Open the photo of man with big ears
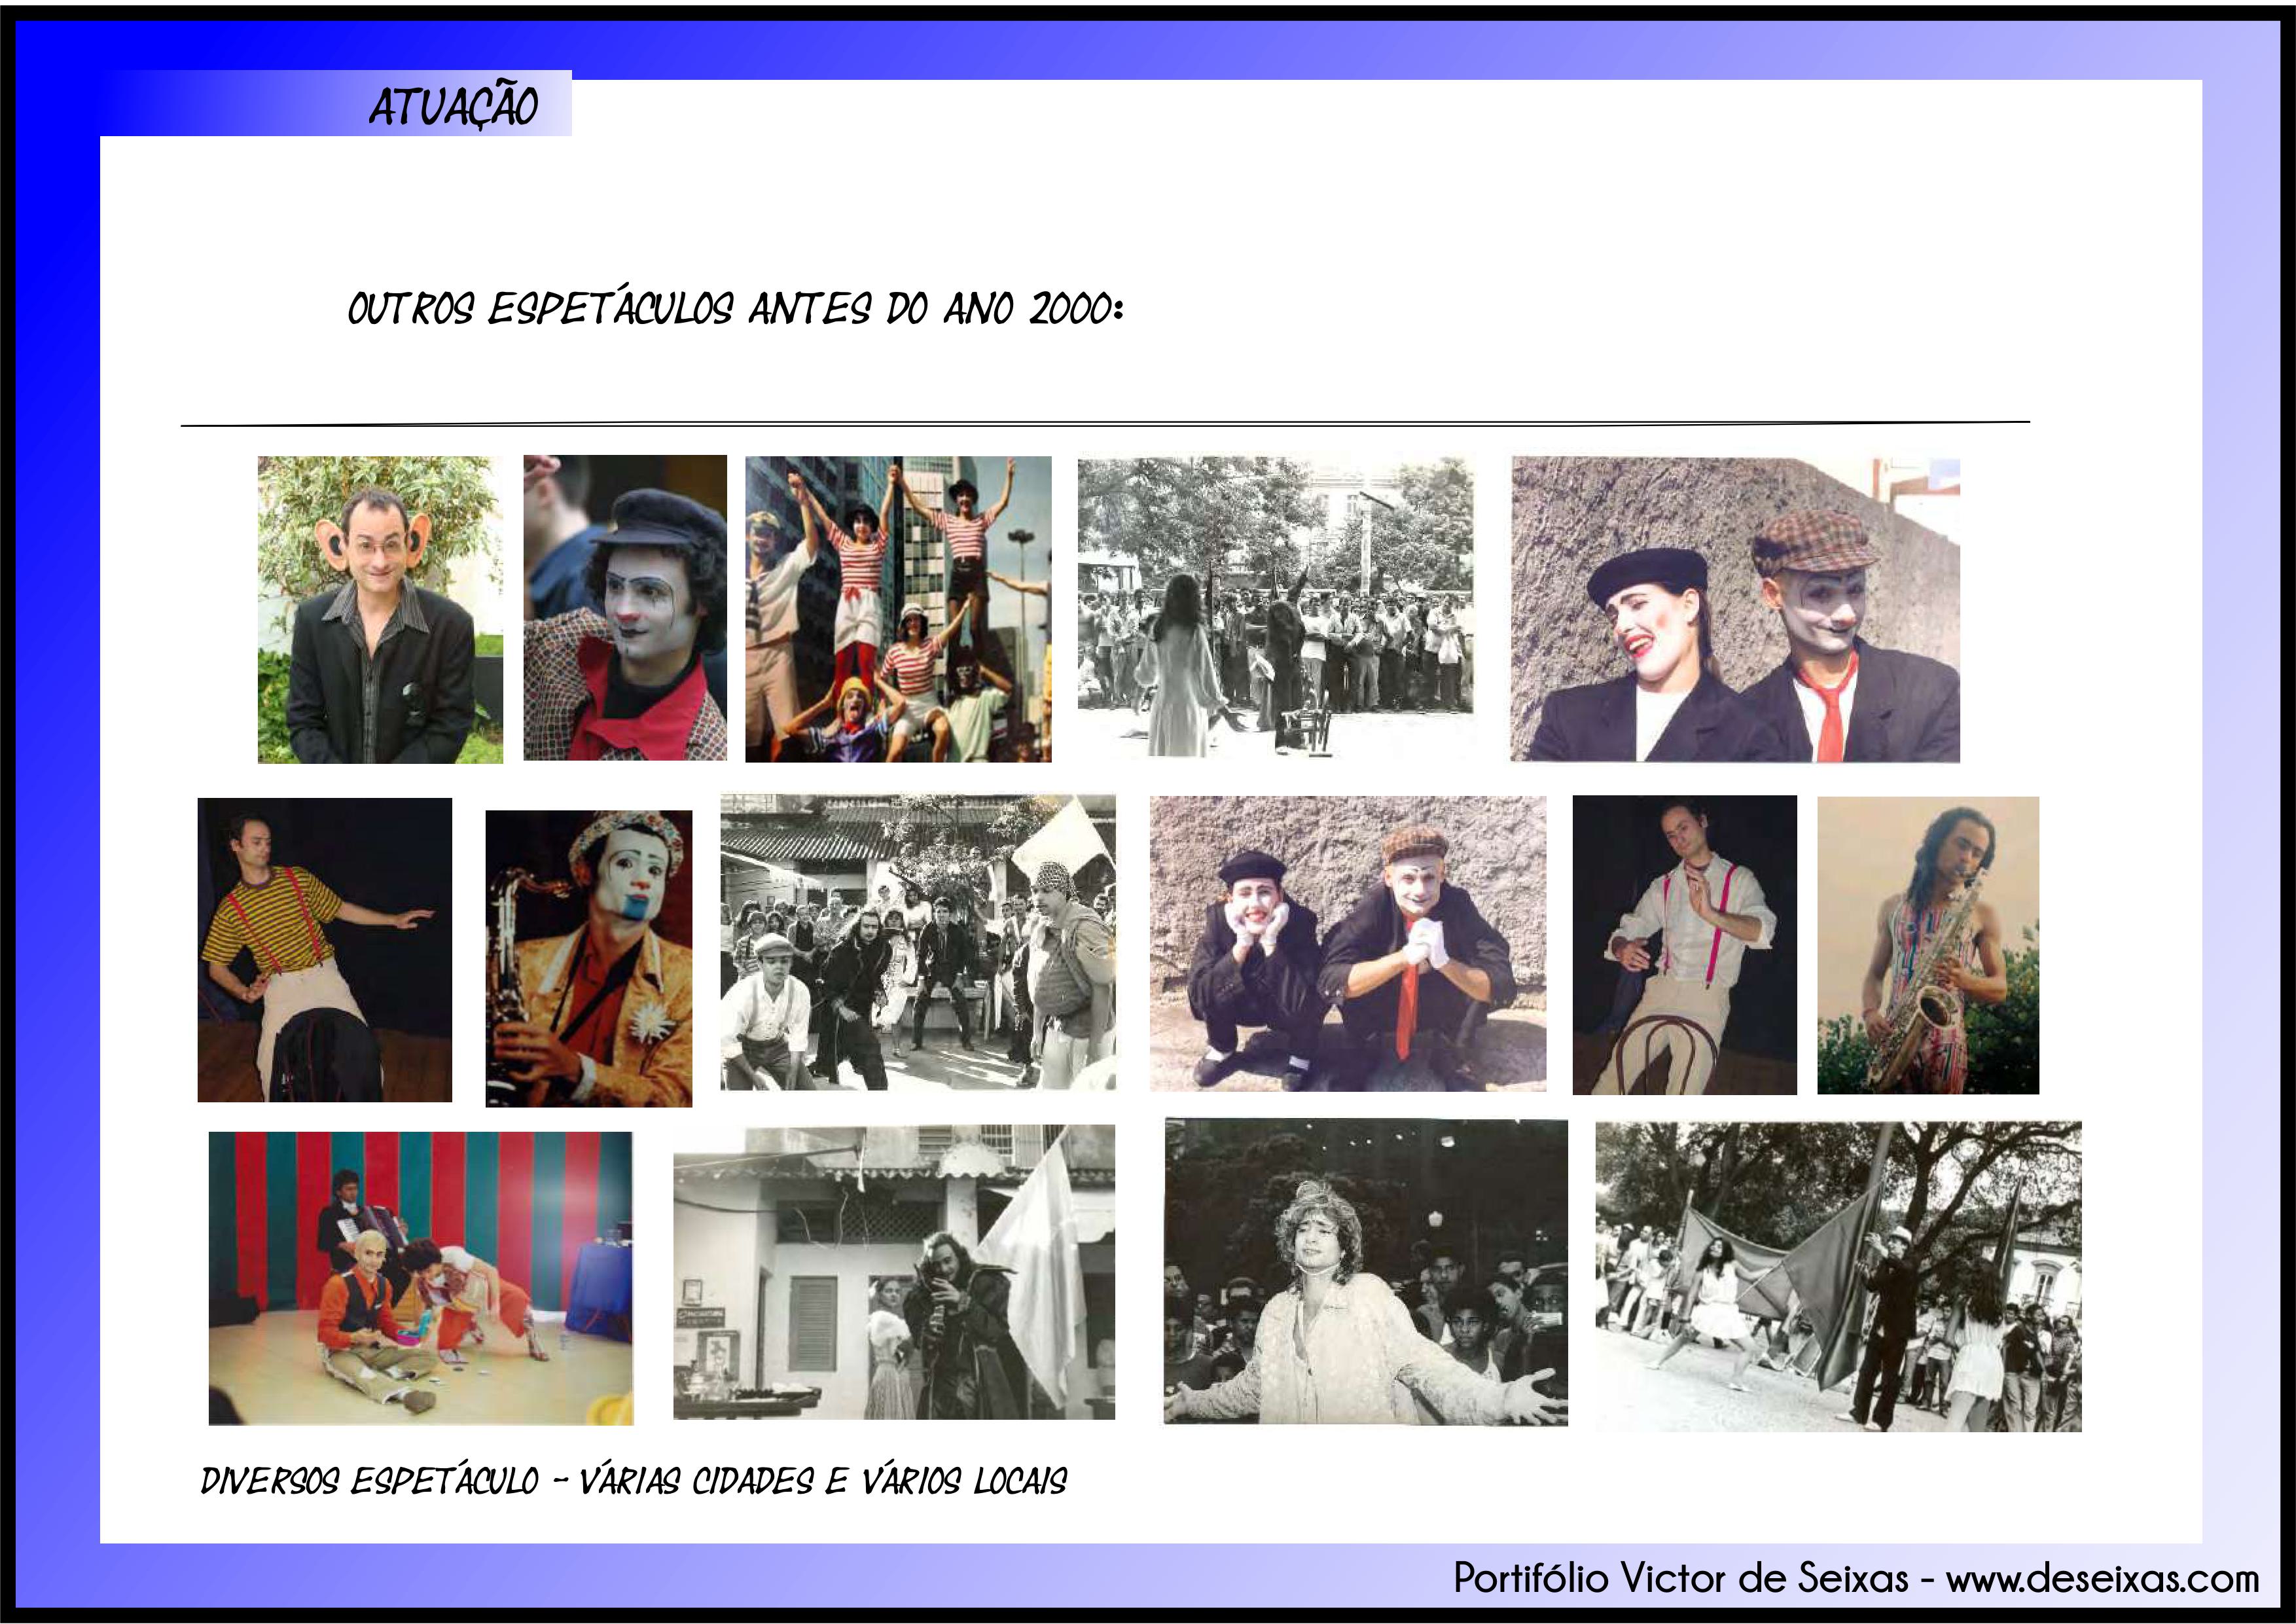The height and width of the screenshot is (1624, 2296). click(380, 609)
